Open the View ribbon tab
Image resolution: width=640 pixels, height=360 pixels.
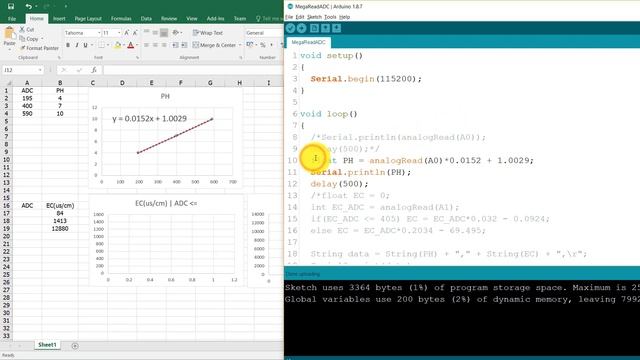pos(191,19)
